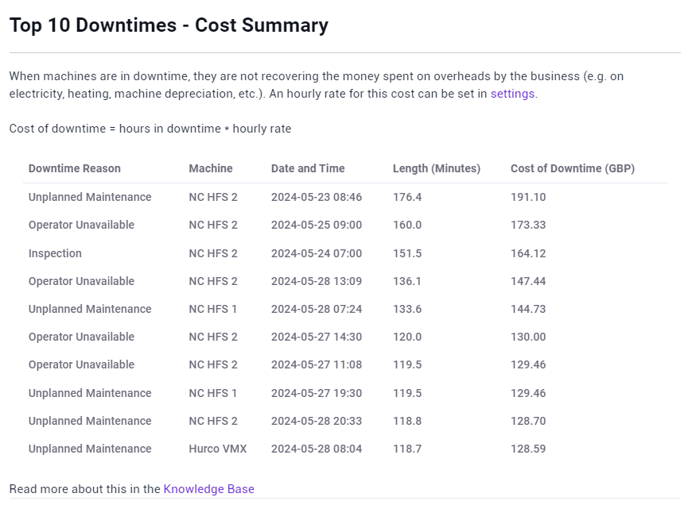Click the 2024-05-28 20:33 date cell
Viewport: 688px width, 505px height.
[x=316, y=422]
